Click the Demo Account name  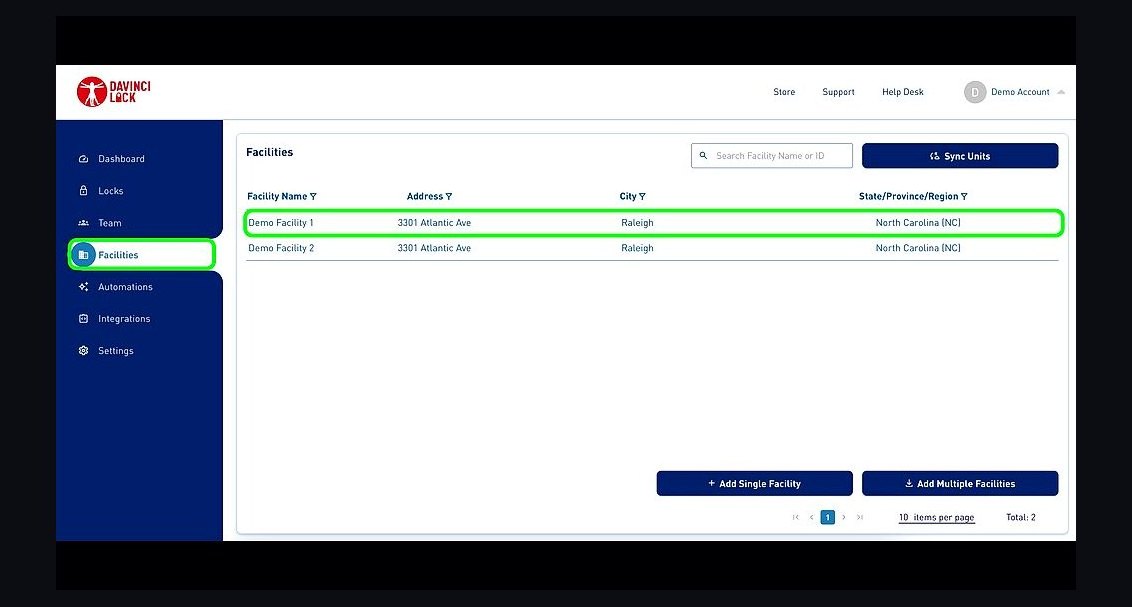1020,92
